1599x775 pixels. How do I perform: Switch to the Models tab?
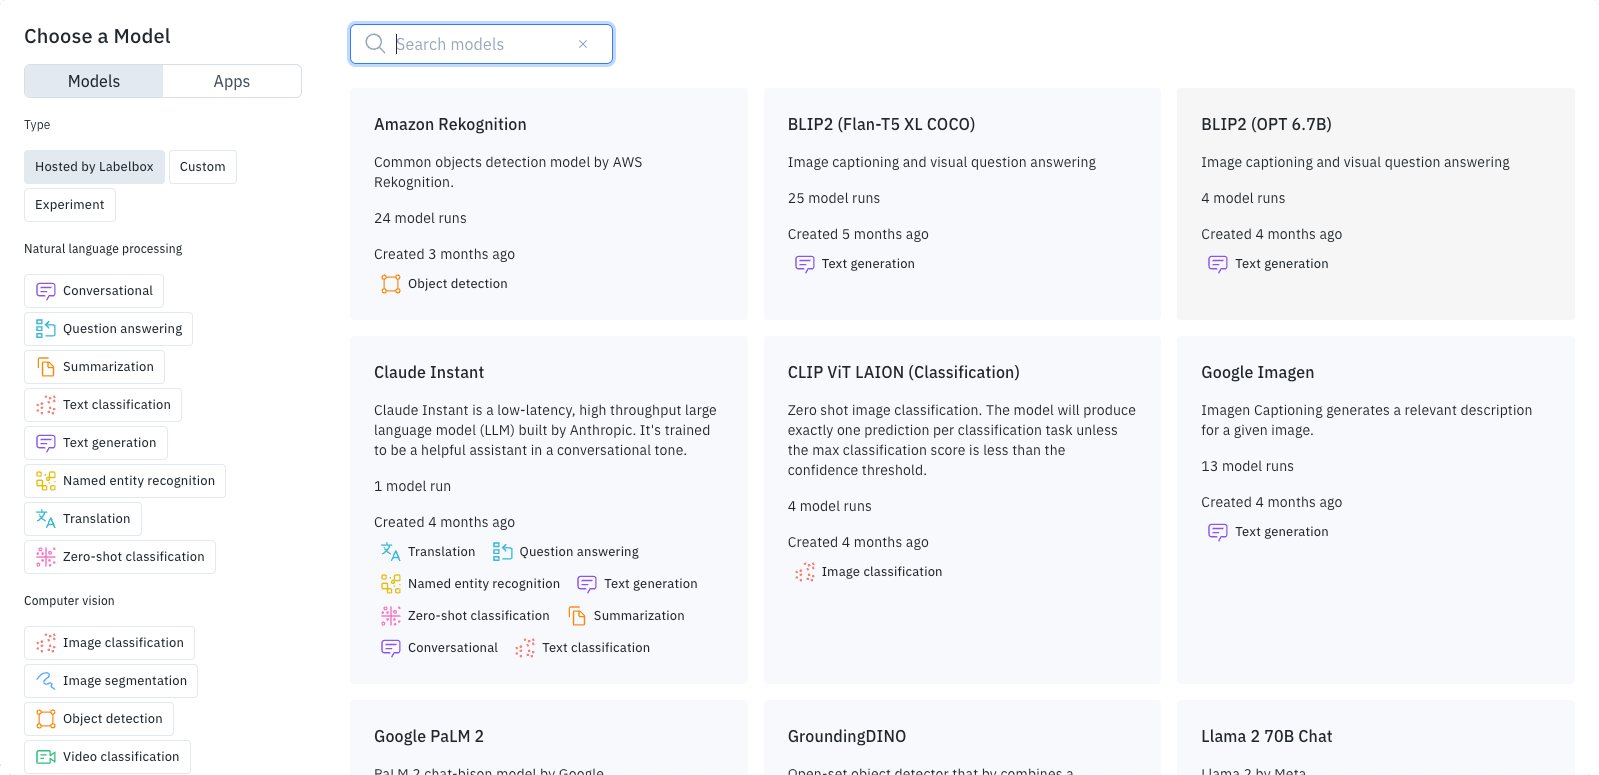[x=94, y=81]
